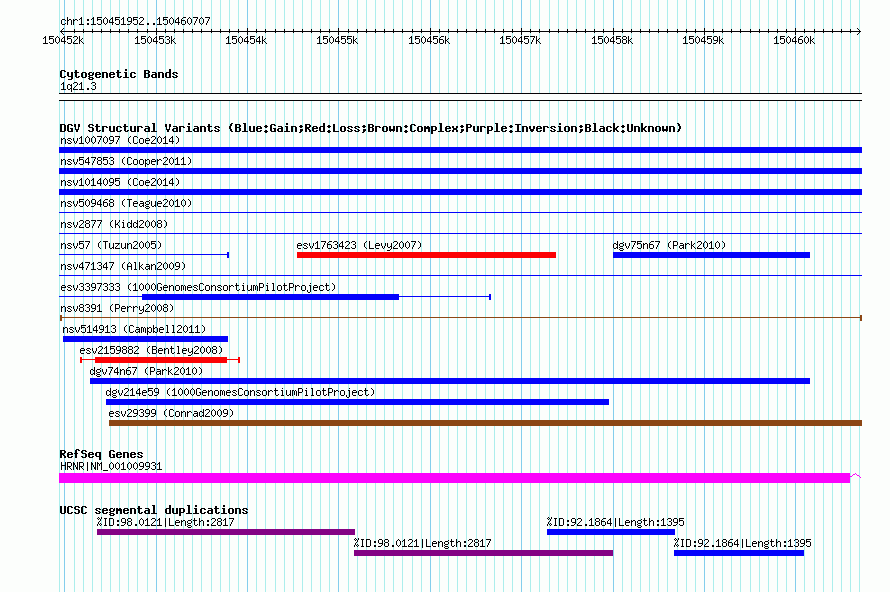
Task: Select the lower-right ID:92.1864 Length:1395 bar
Action: click(x=739, y=553)
